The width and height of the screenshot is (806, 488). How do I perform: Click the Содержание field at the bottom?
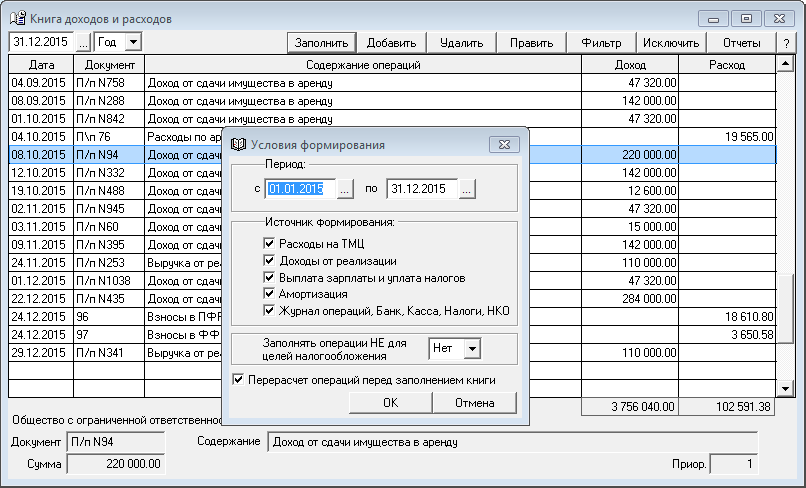pyautogui.click(x=512, y=442)
